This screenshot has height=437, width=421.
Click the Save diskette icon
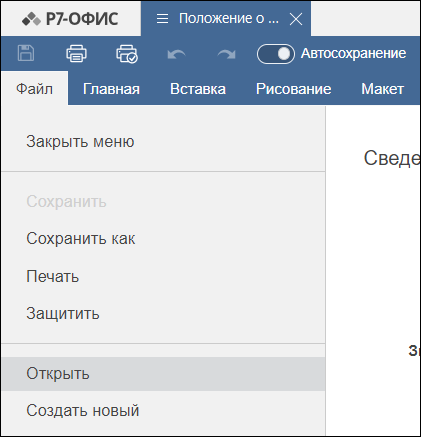click(26, 53)
